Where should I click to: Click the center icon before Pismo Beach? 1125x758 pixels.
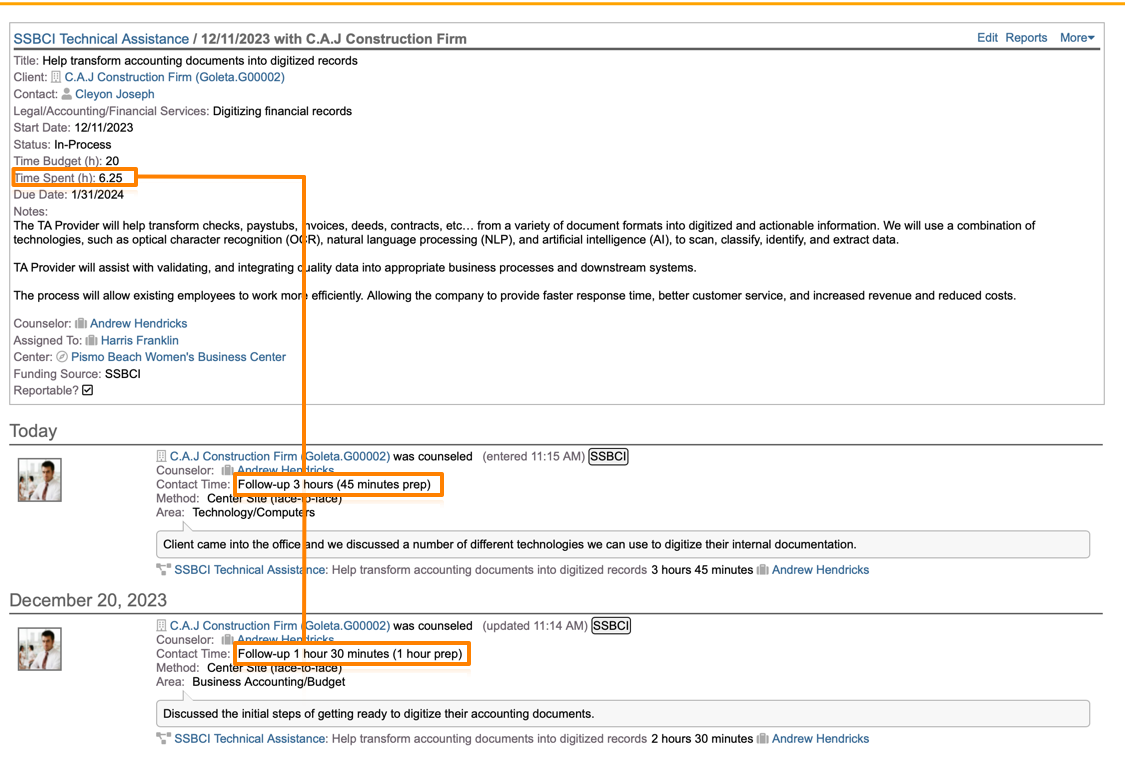(62, 357)
